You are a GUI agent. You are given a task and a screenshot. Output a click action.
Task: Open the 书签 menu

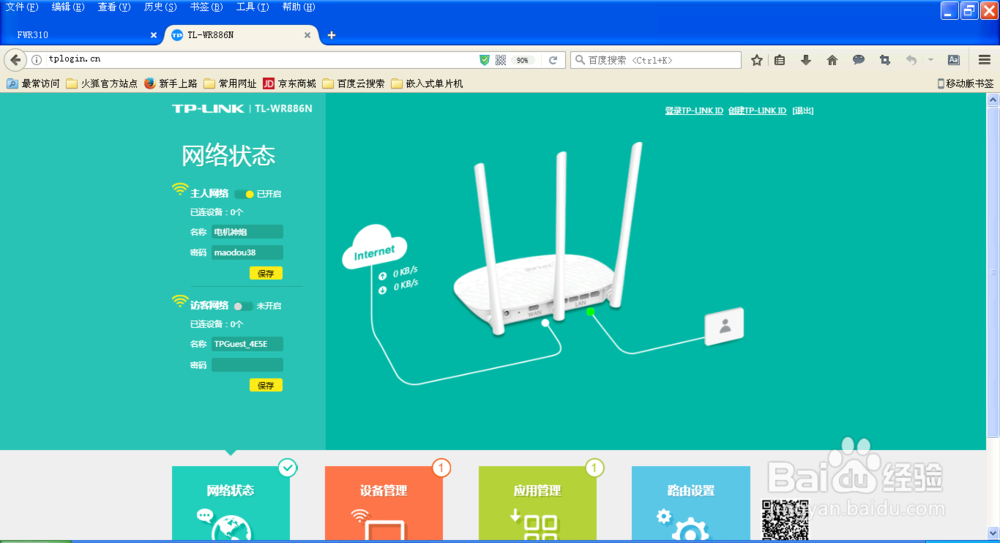(x=206, y=7)
